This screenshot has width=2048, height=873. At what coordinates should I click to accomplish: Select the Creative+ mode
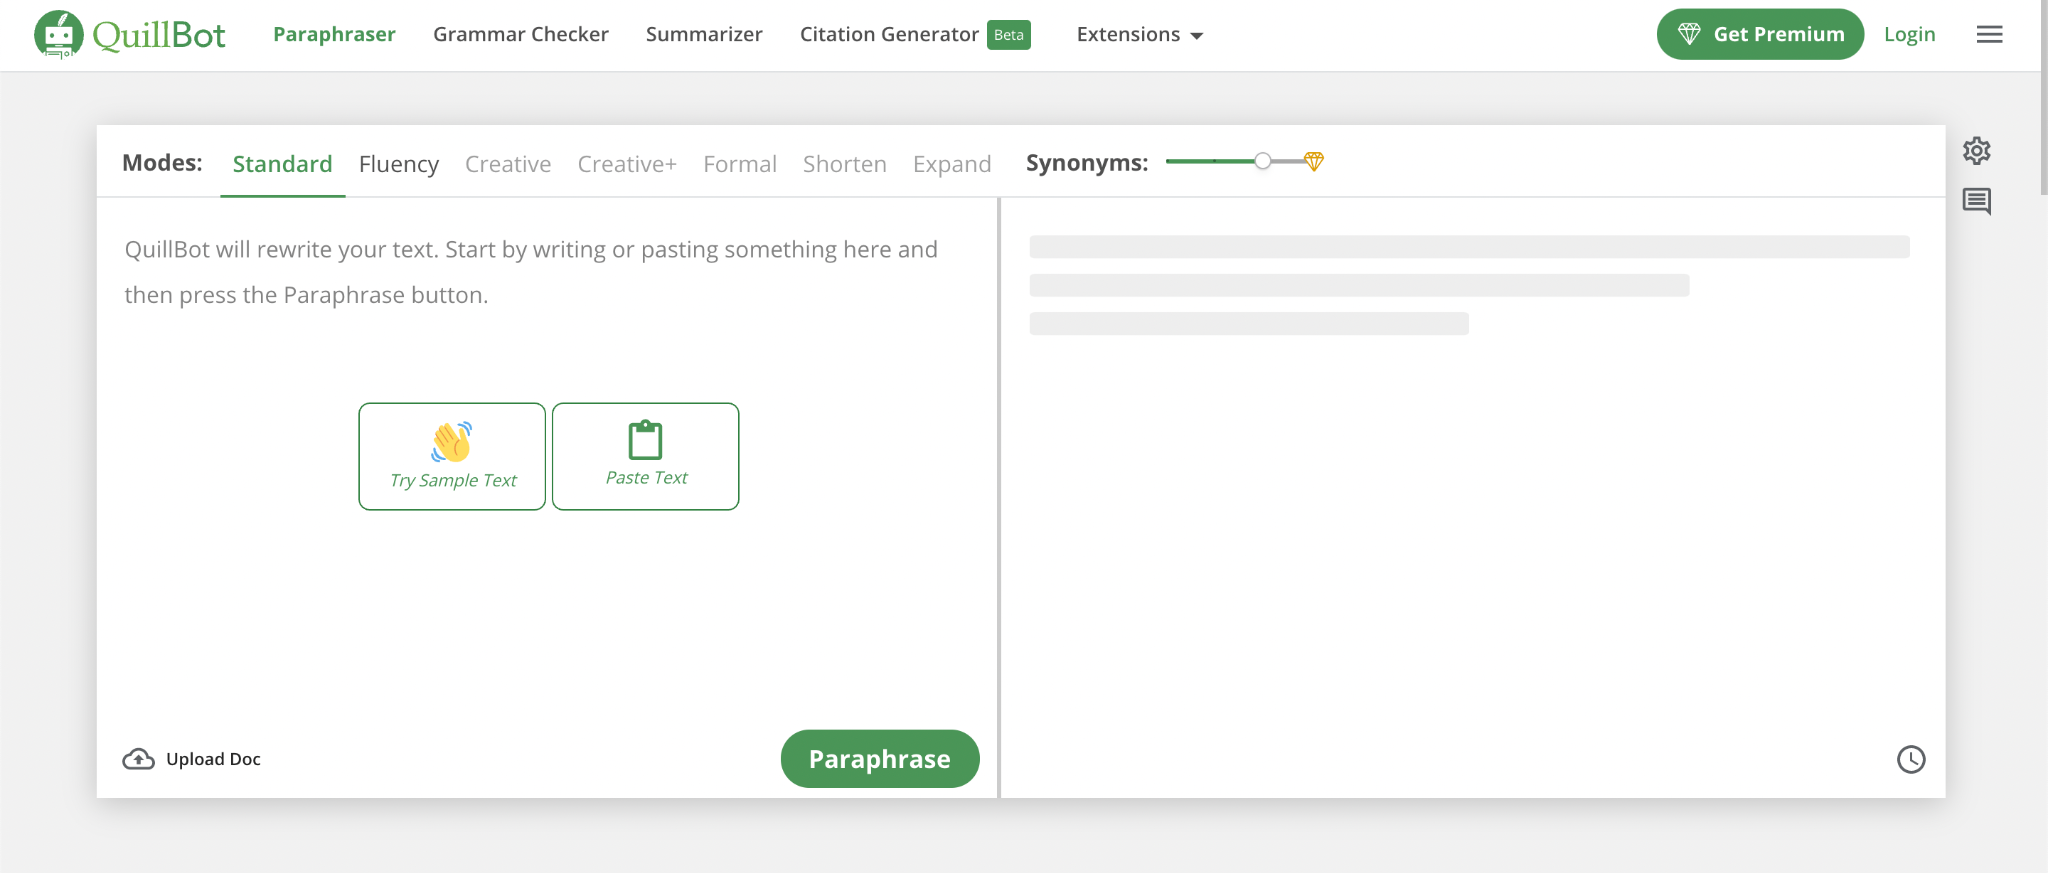(x=627, y=164)
